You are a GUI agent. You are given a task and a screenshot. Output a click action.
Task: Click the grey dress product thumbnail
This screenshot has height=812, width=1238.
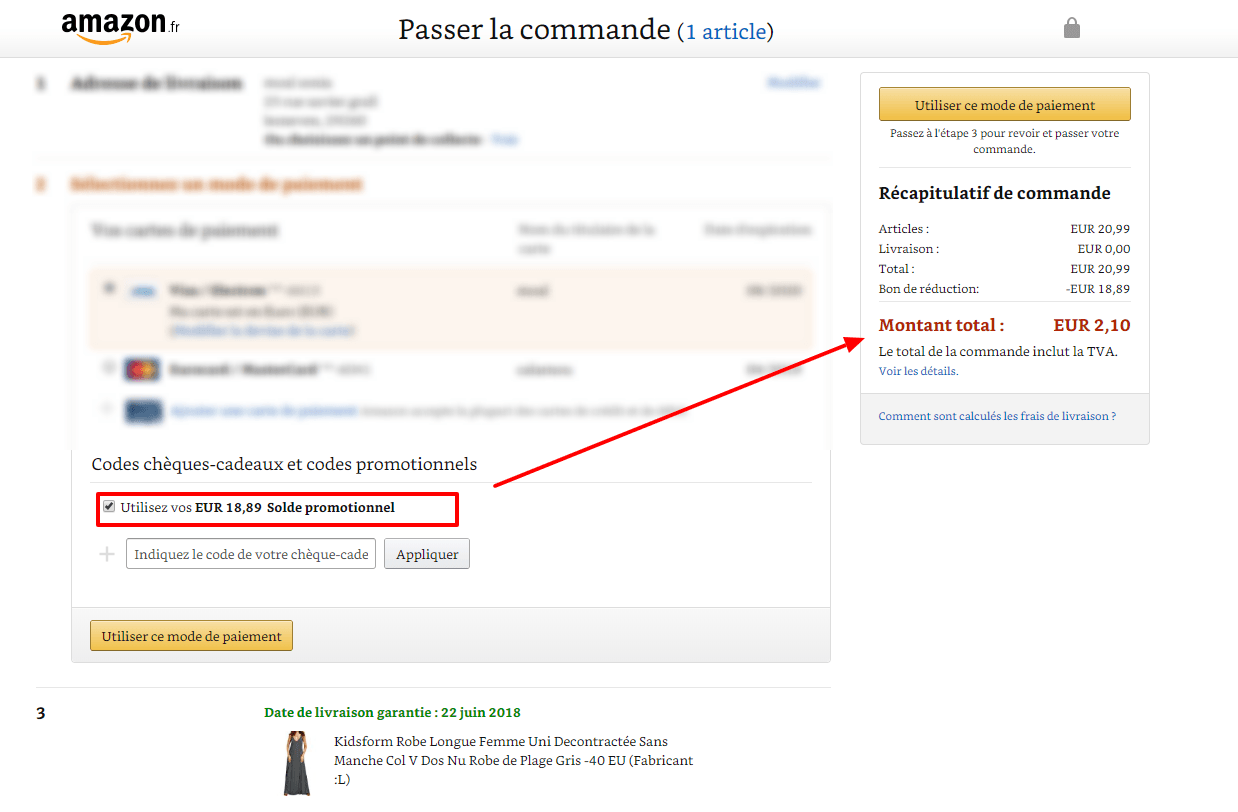click(296, 763)
